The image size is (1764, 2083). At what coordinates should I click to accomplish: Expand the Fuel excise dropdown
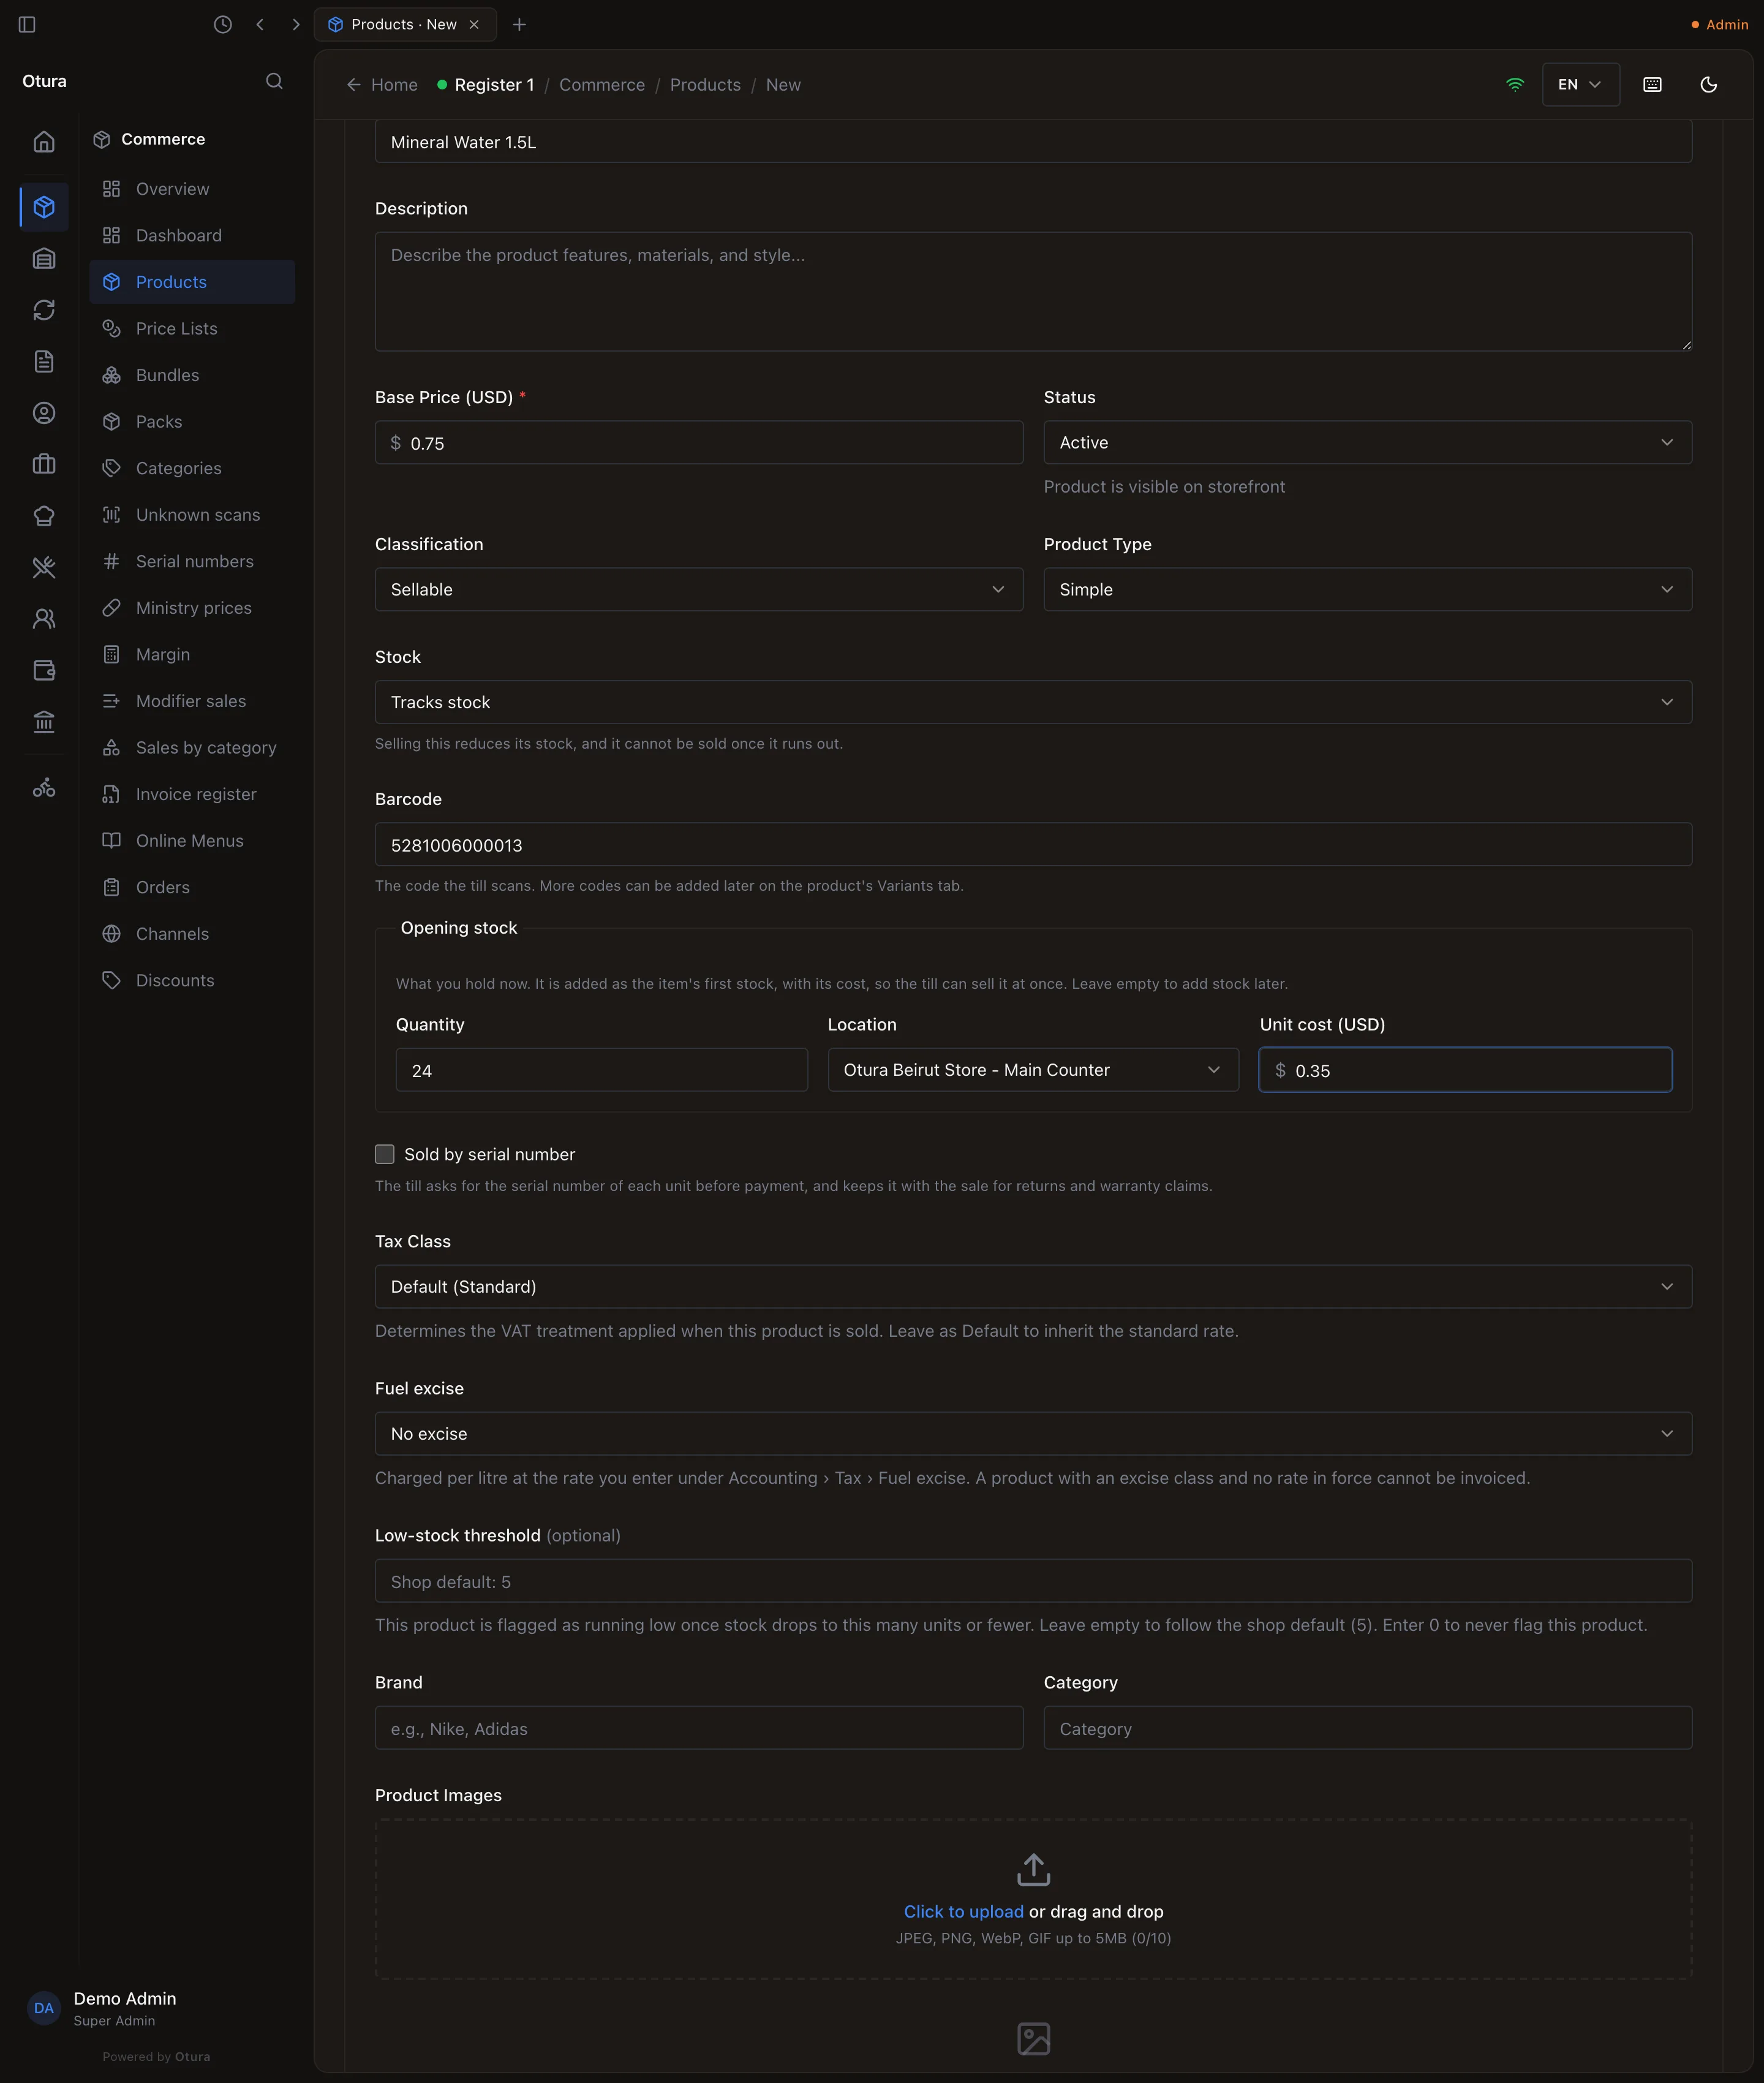(x=1033, y=1433)
